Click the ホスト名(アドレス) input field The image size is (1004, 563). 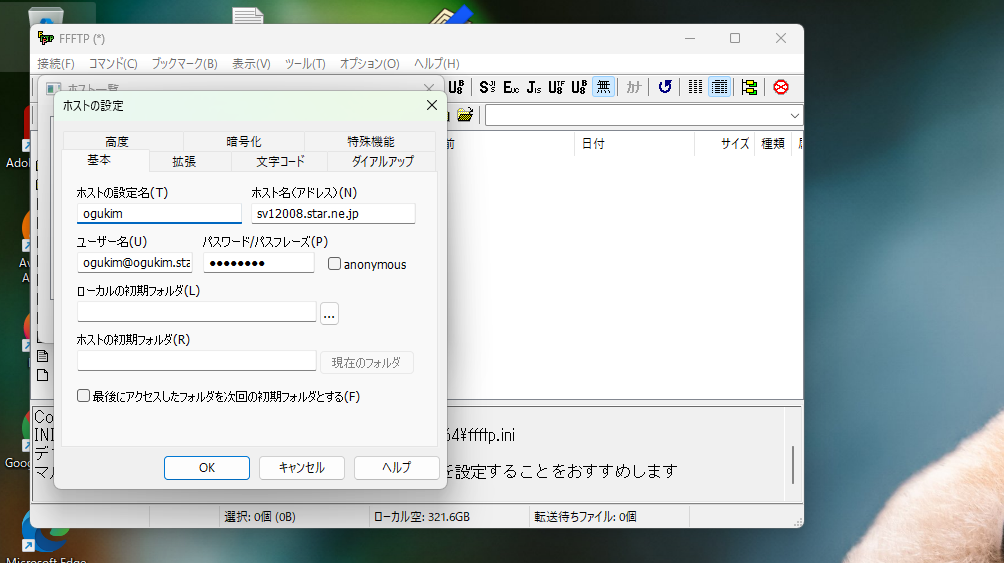[333, 214]
